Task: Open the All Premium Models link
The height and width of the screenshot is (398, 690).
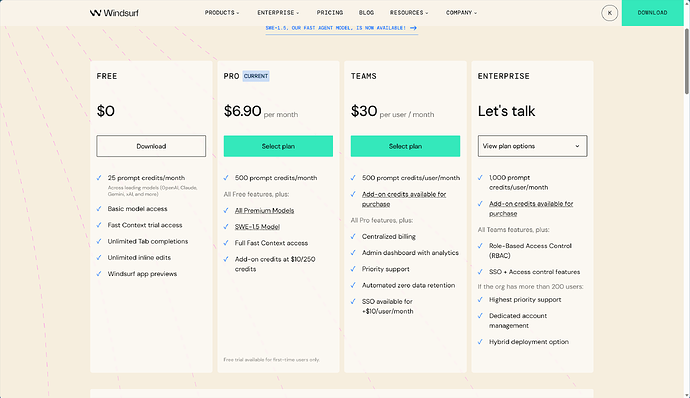Action: point(264,210)
